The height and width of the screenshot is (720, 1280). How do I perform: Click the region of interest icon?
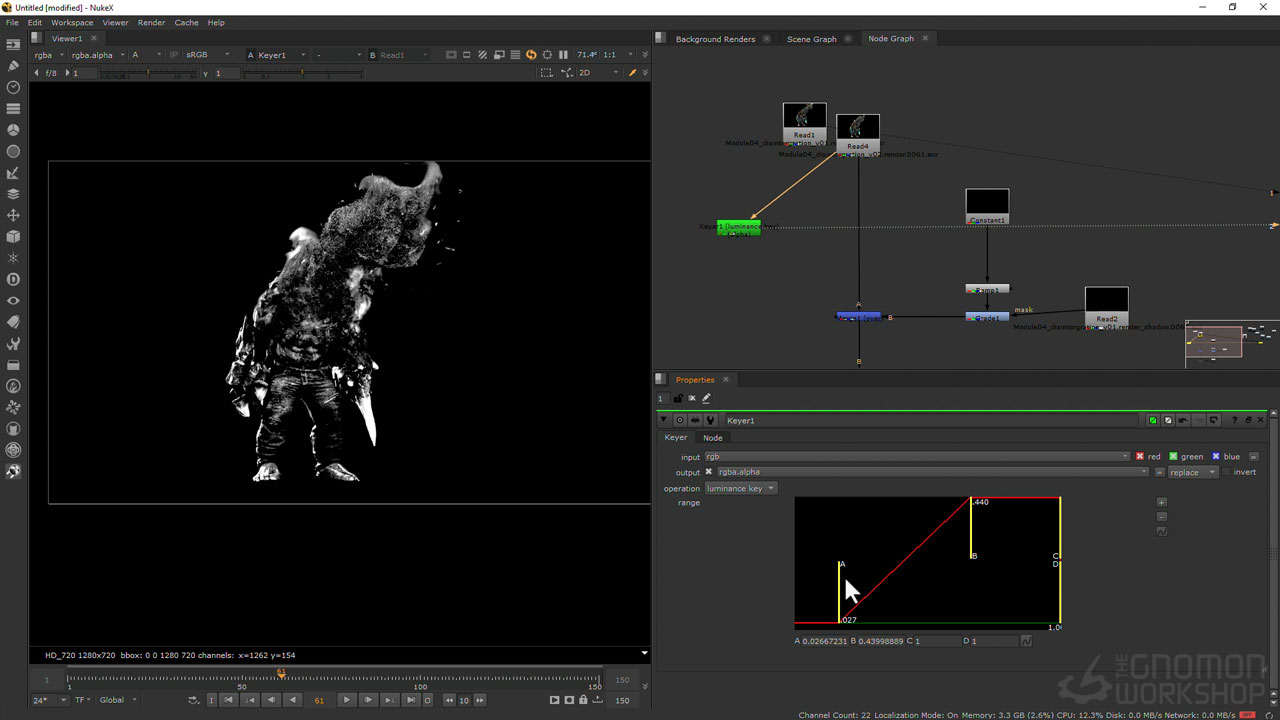[x=546, y=73]
